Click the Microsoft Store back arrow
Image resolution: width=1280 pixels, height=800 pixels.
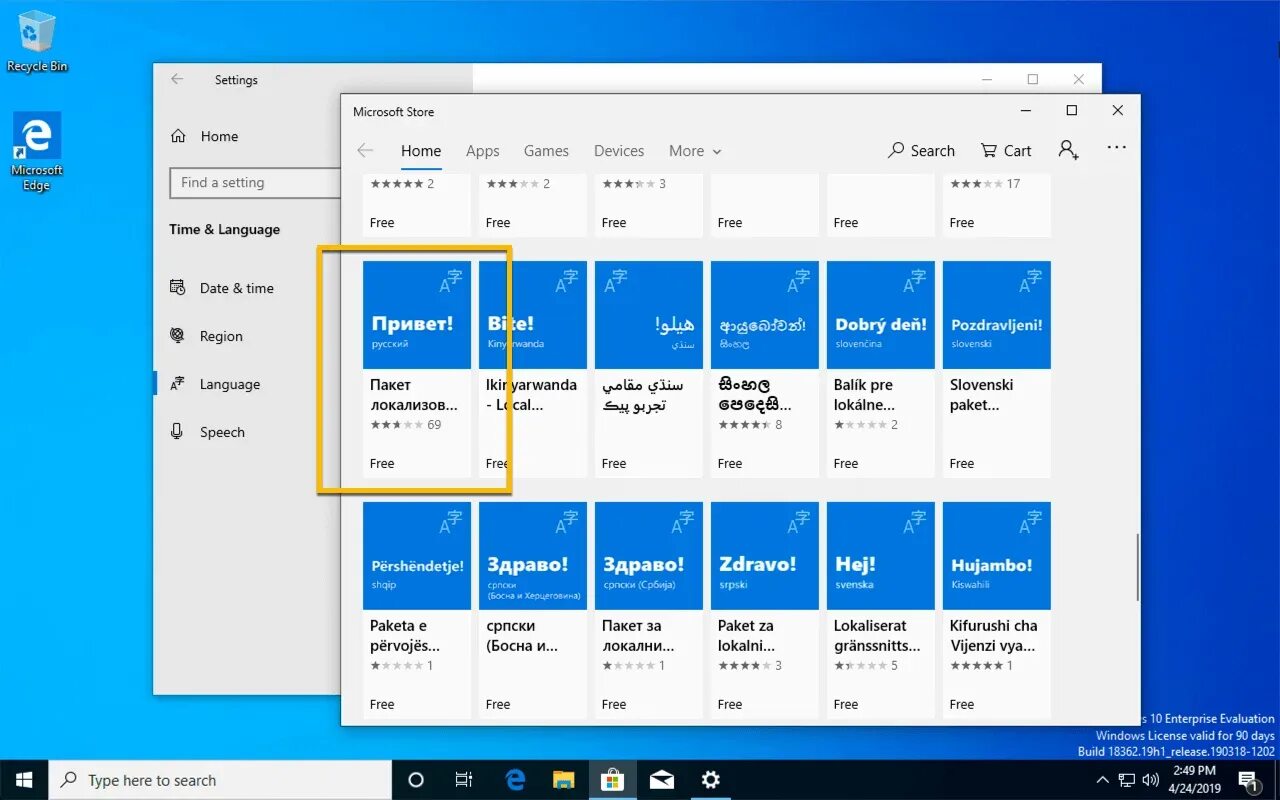(x=365, y=151)
